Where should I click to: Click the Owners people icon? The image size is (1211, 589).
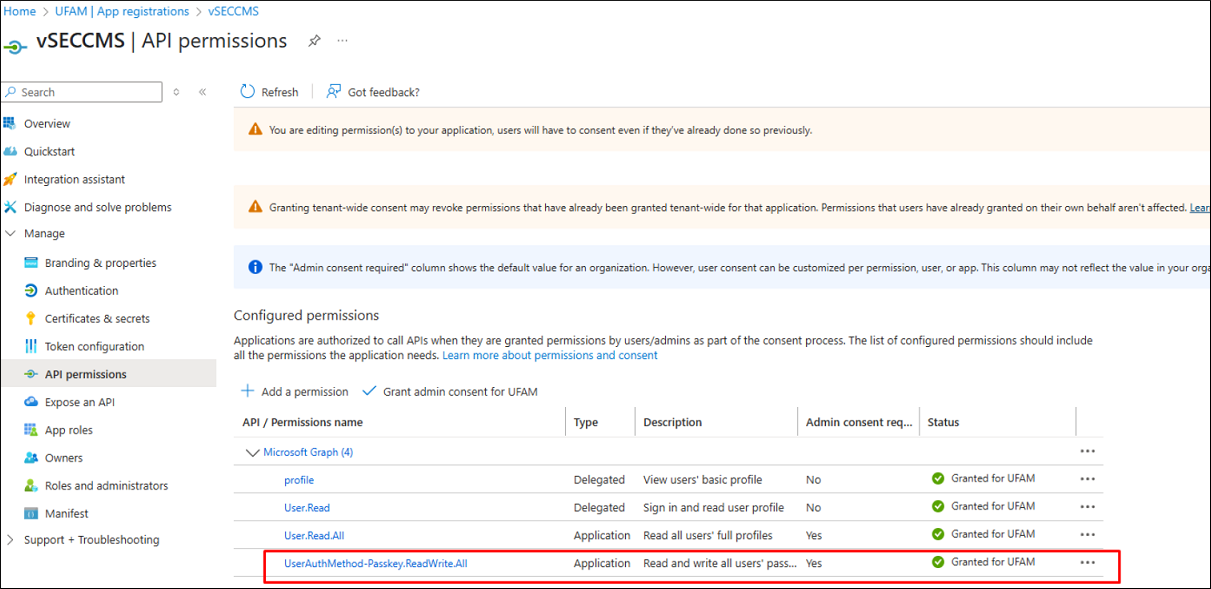pos(31,458)
